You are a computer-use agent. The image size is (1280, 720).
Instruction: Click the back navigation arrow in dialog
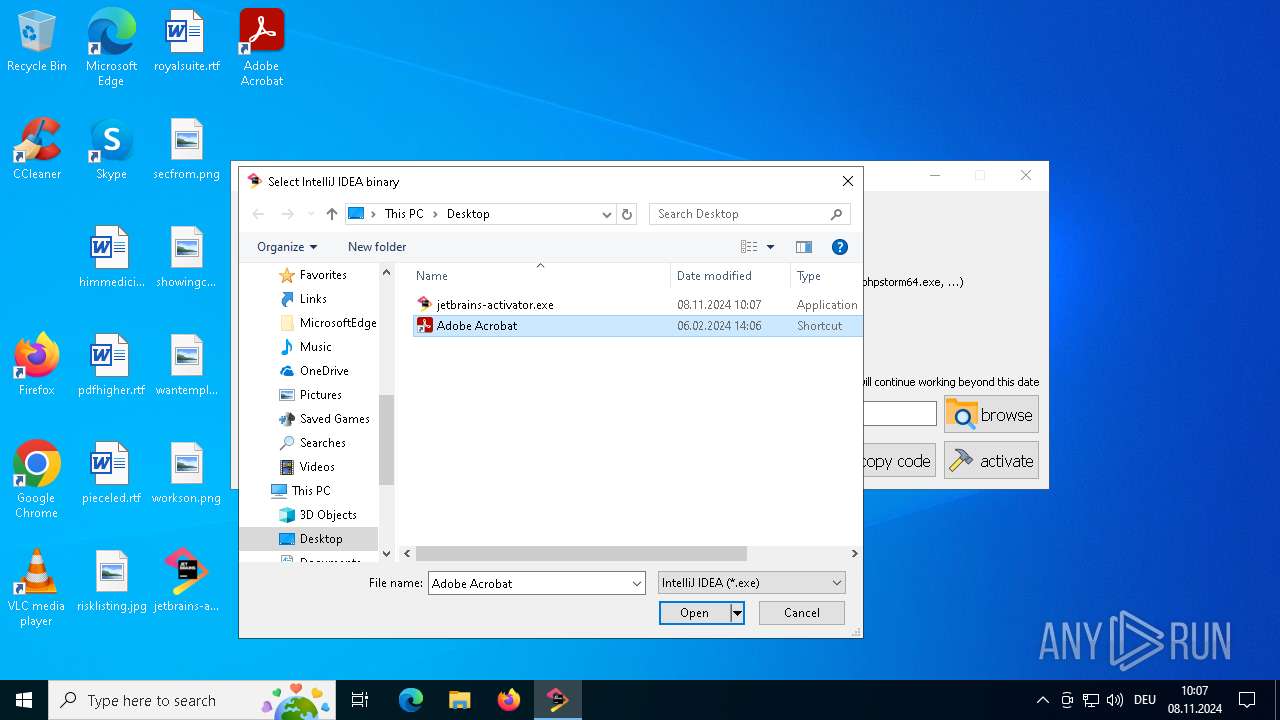[x=259, y=214]
